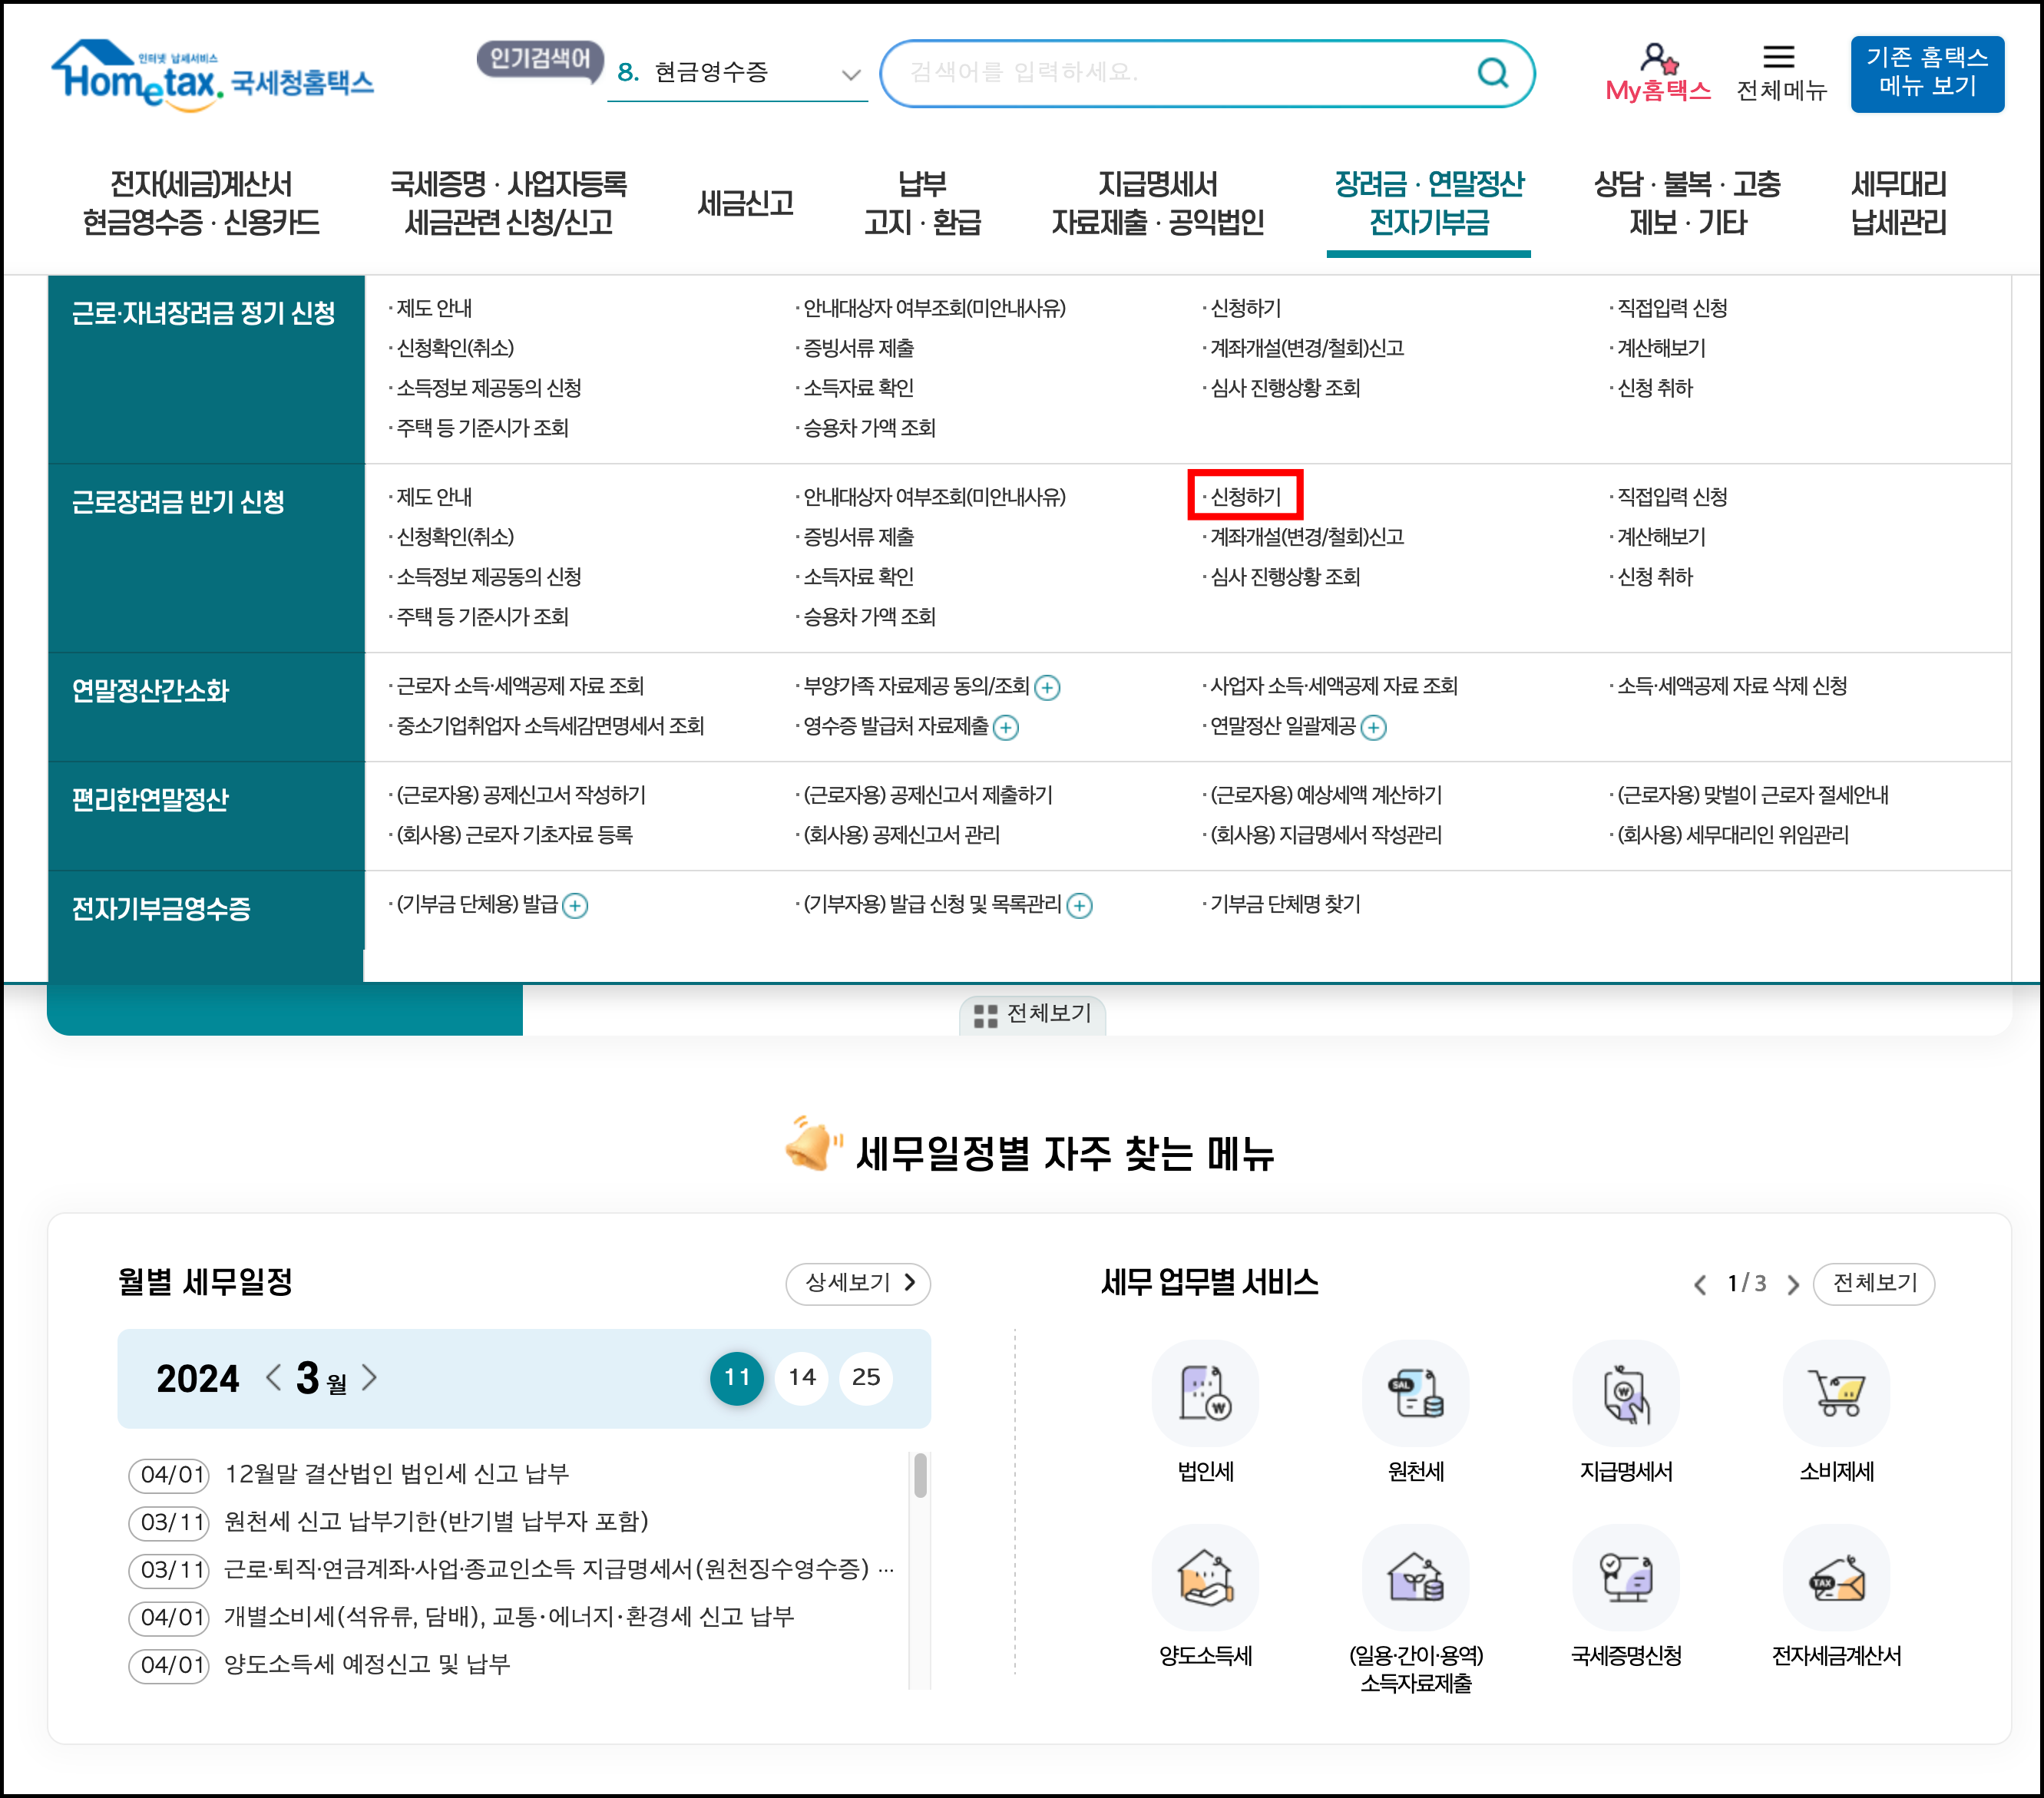2044x1798 pixels.
Task: Expand plus icon next to (기부자용) 발급 신청 및 목록관리
Action: click(x=1079, y=905)
